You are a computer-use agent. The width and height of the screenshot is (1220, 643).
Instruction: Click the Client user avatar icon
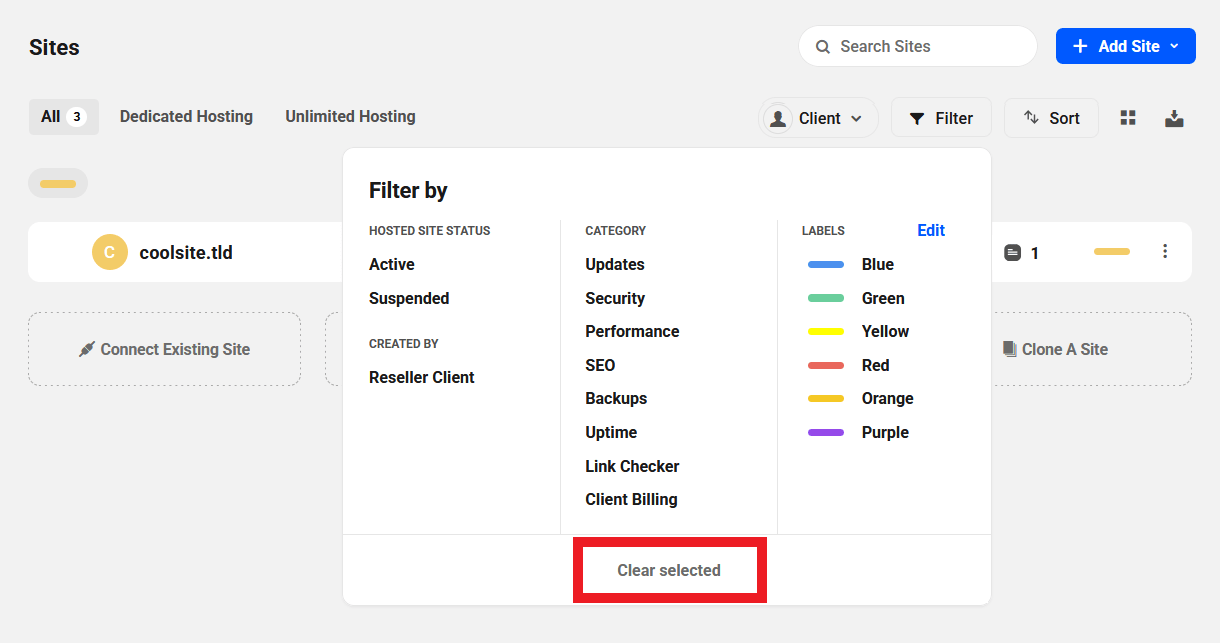[777, 118]
